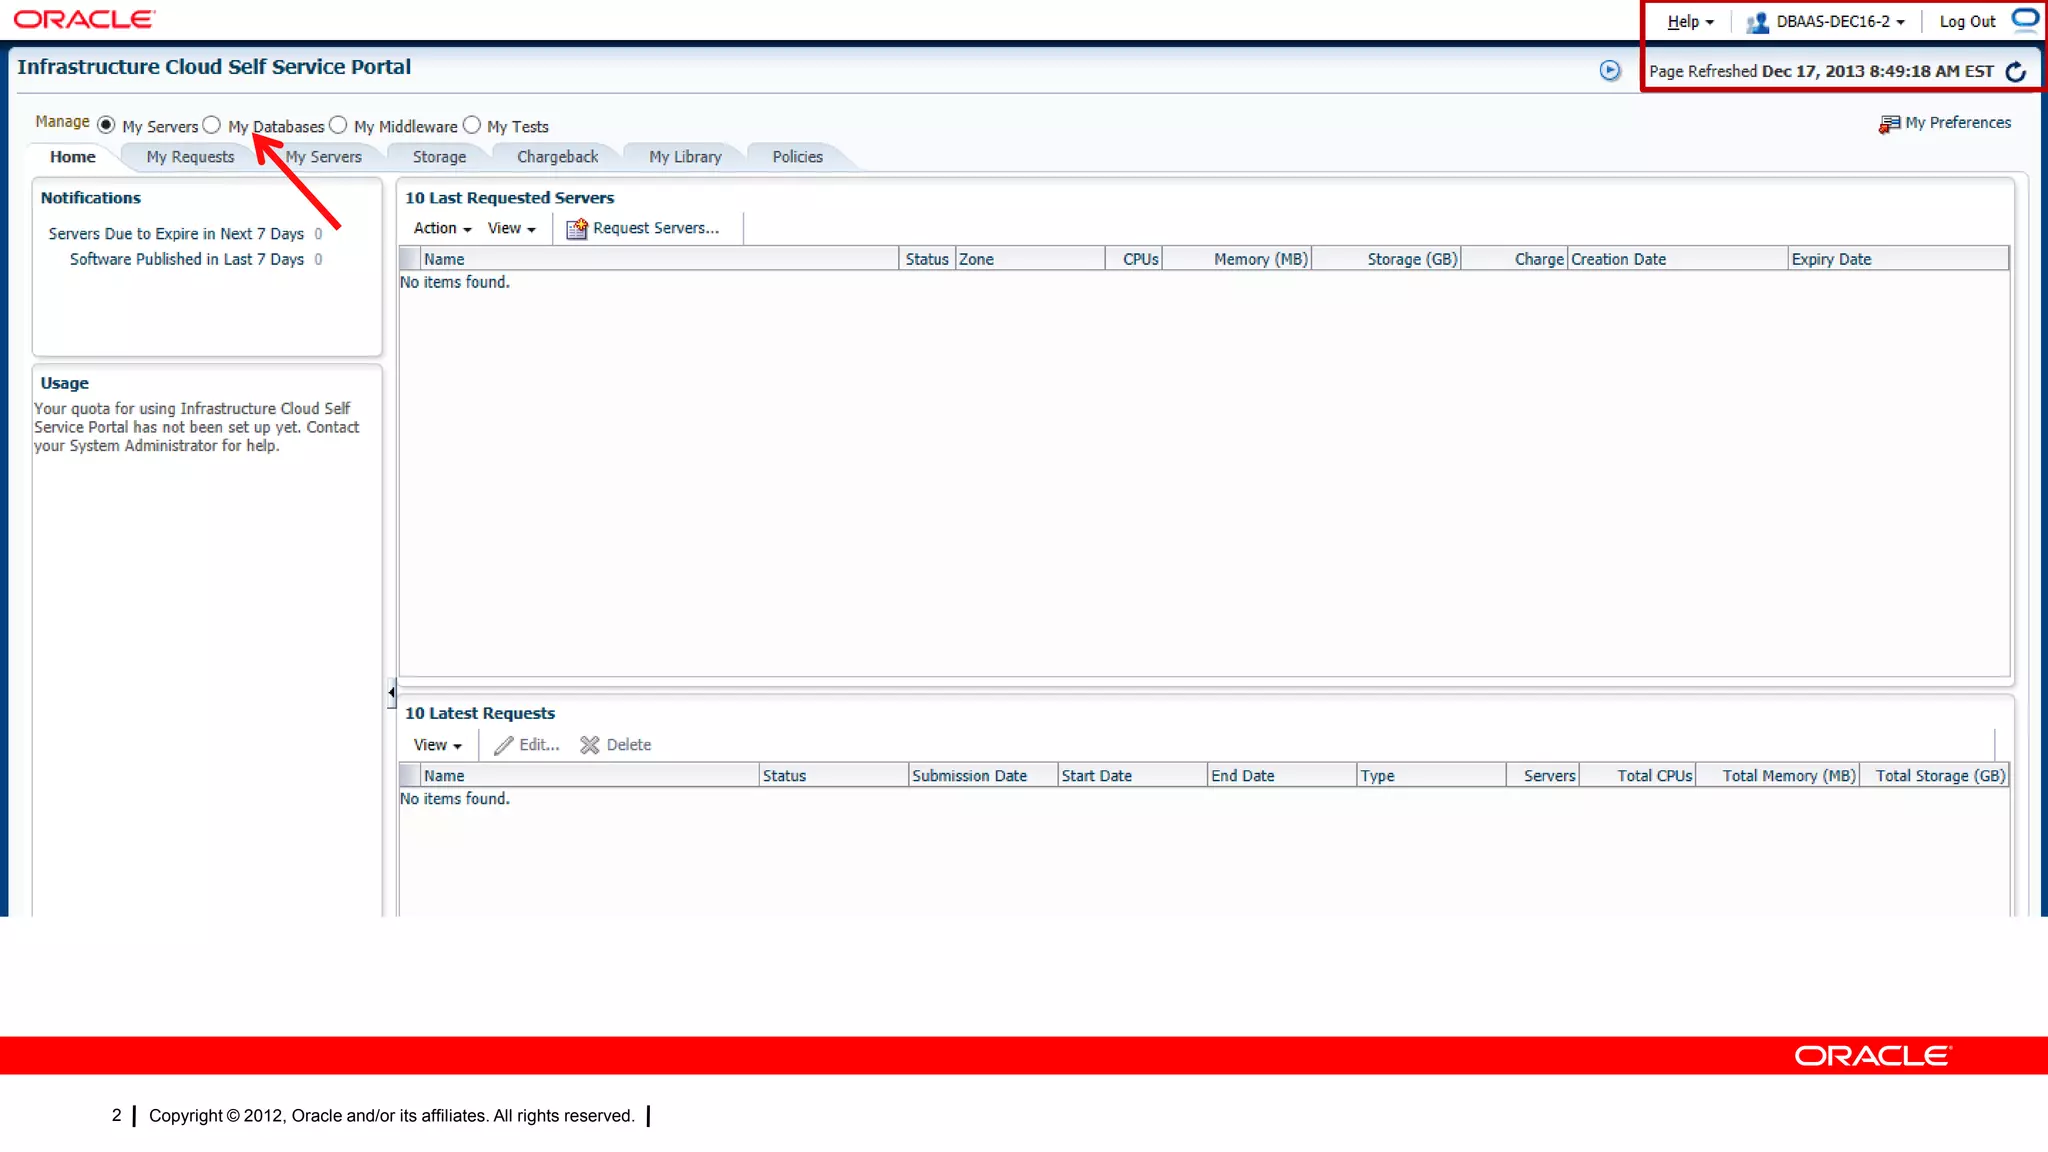The width and height of the screenshot is (2048, 1152).
Task: Click the requests table Status column header
Action: pyautogui.click(x=833, y=776)
